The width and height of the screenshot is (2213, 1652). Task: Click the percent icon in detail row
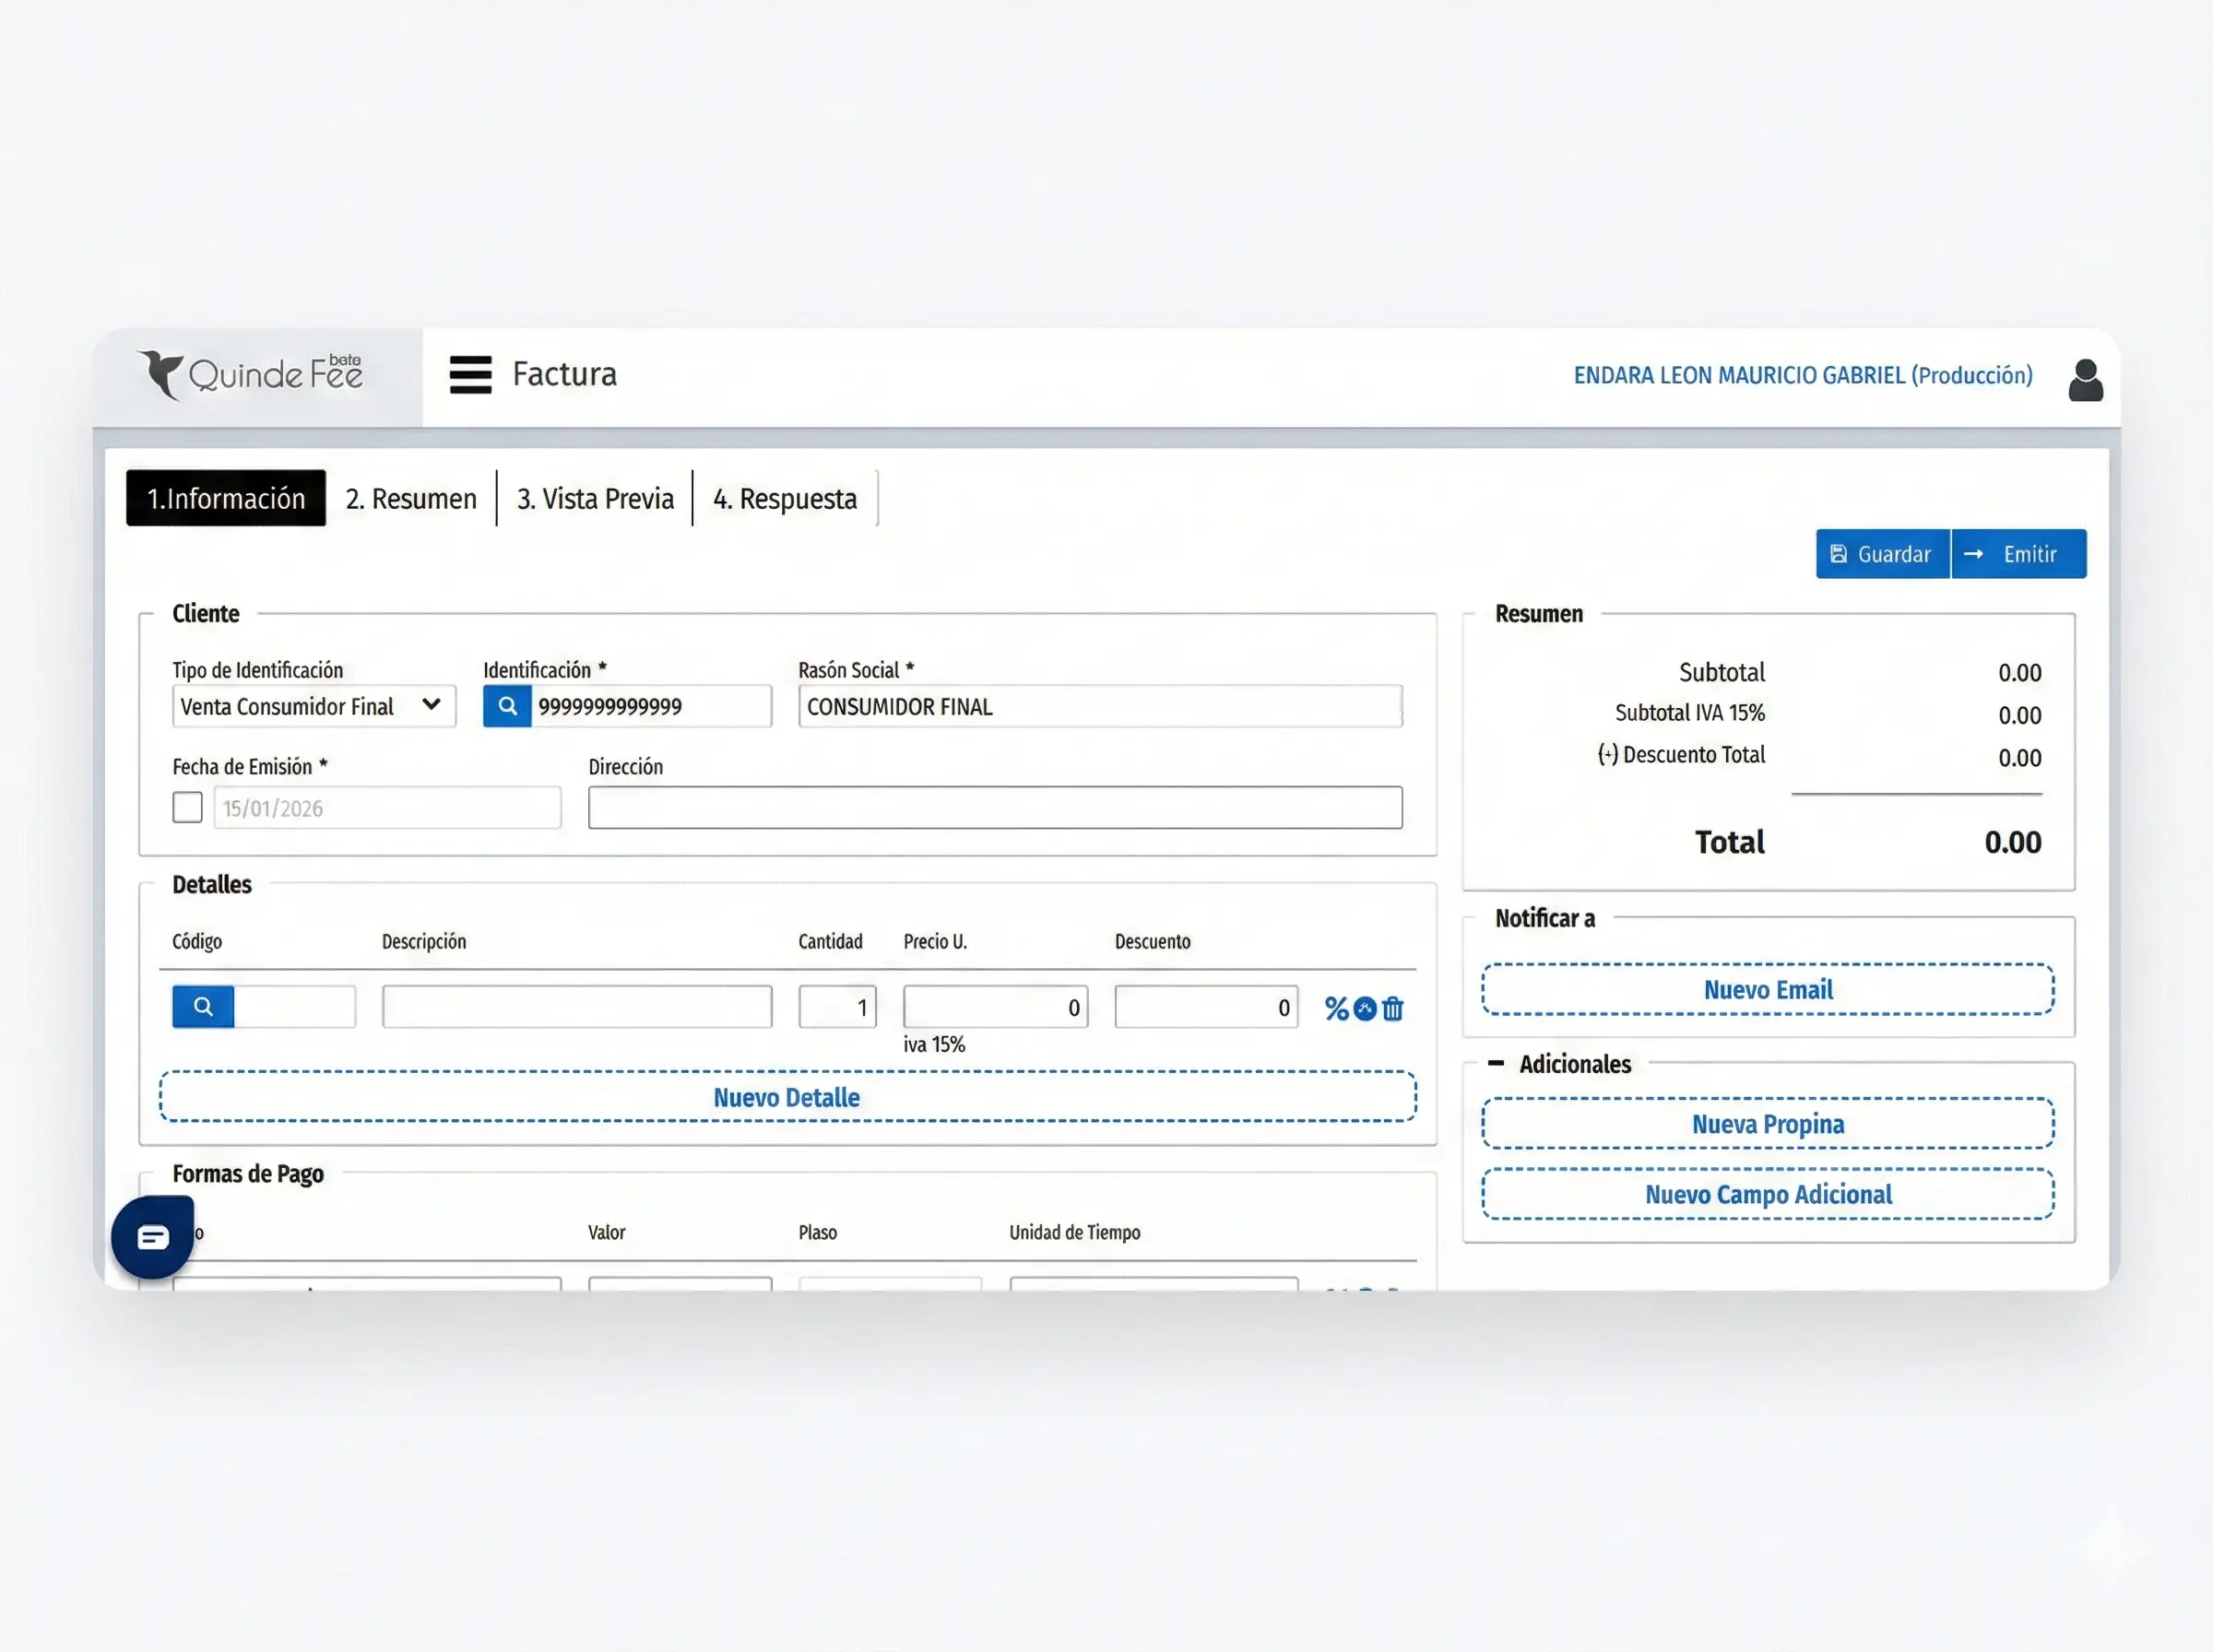coord(1336,1008)
